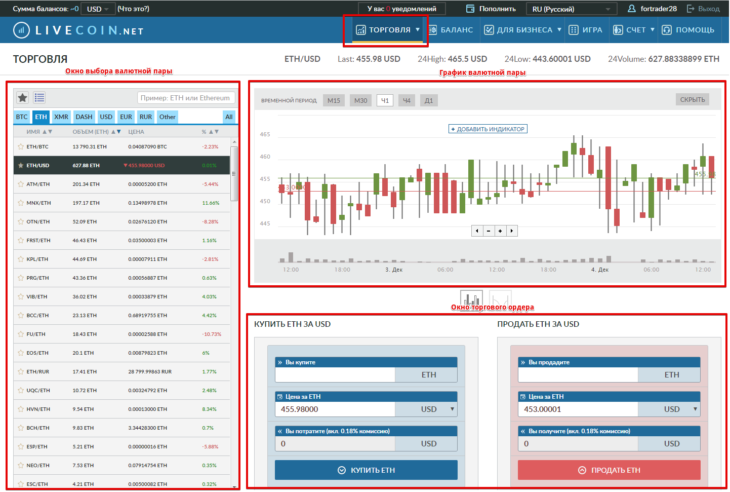Click ДОБАВИТЬ ИНДИКАТОР on chart
This screenshot has height=492, width=730.
tap(488, 129)
